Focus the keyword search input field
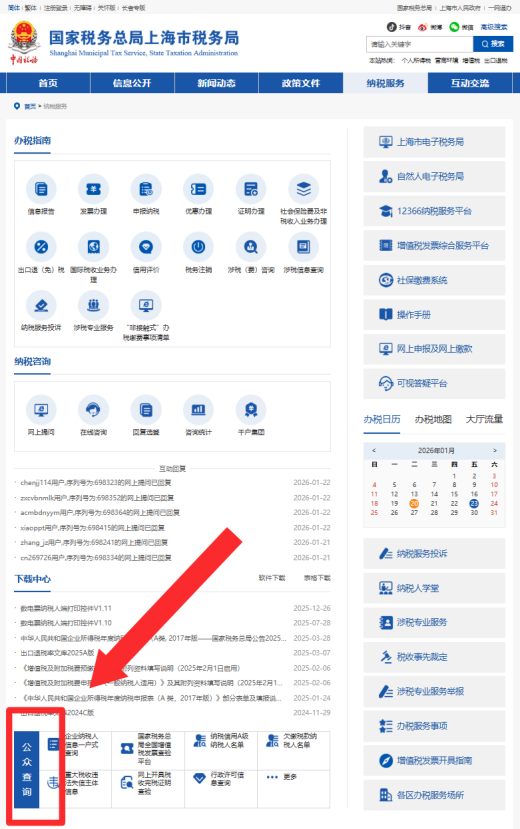Viewport: 520px width, 829px height. [420, 44]
